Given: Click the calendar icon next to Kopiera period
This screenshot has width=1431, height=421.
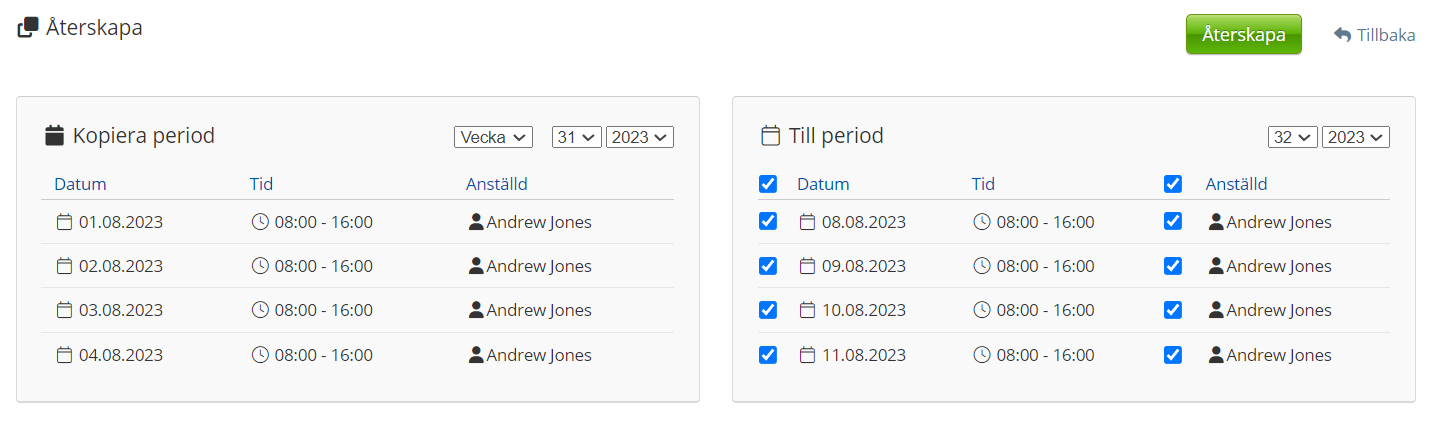Looking at the screenshot, I should (55, 136).
